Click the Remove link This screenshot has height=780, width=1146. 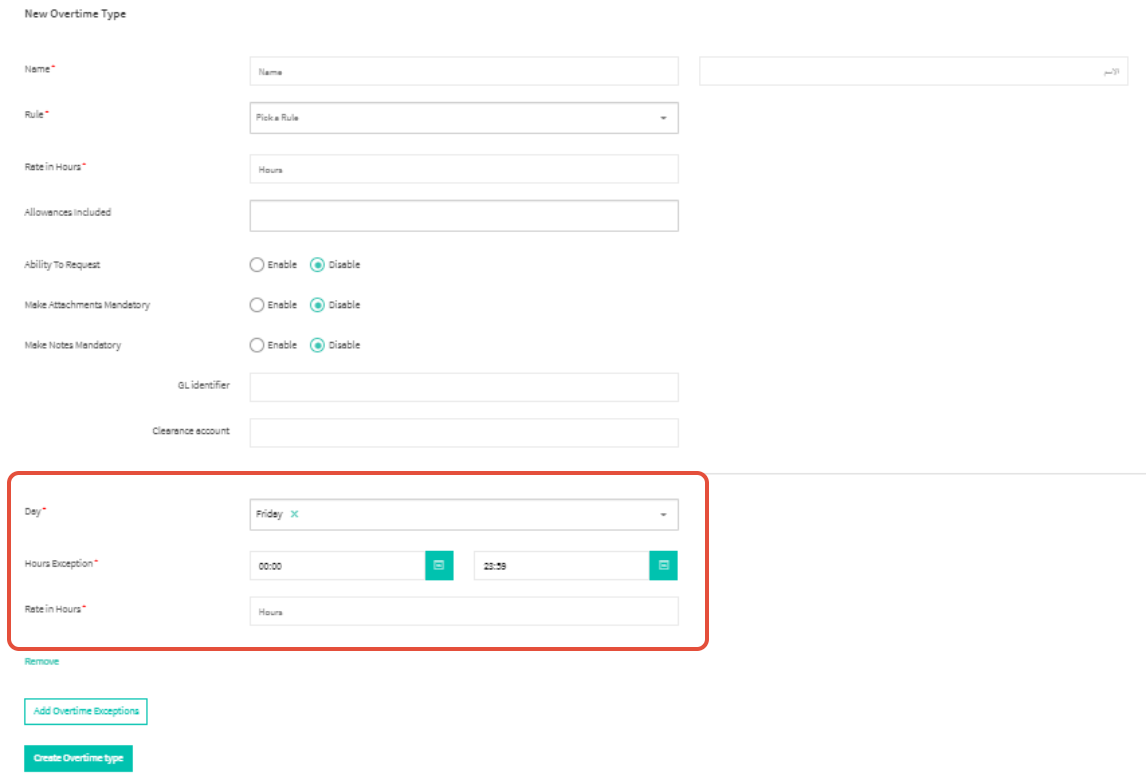42,662
